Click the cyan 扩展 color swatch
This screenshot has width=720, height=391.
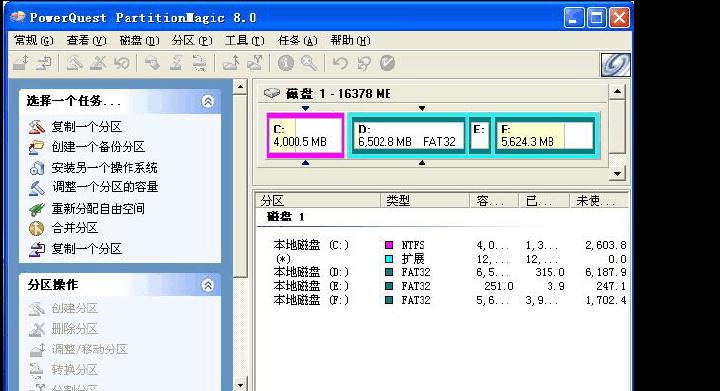[x=389, y=259]
